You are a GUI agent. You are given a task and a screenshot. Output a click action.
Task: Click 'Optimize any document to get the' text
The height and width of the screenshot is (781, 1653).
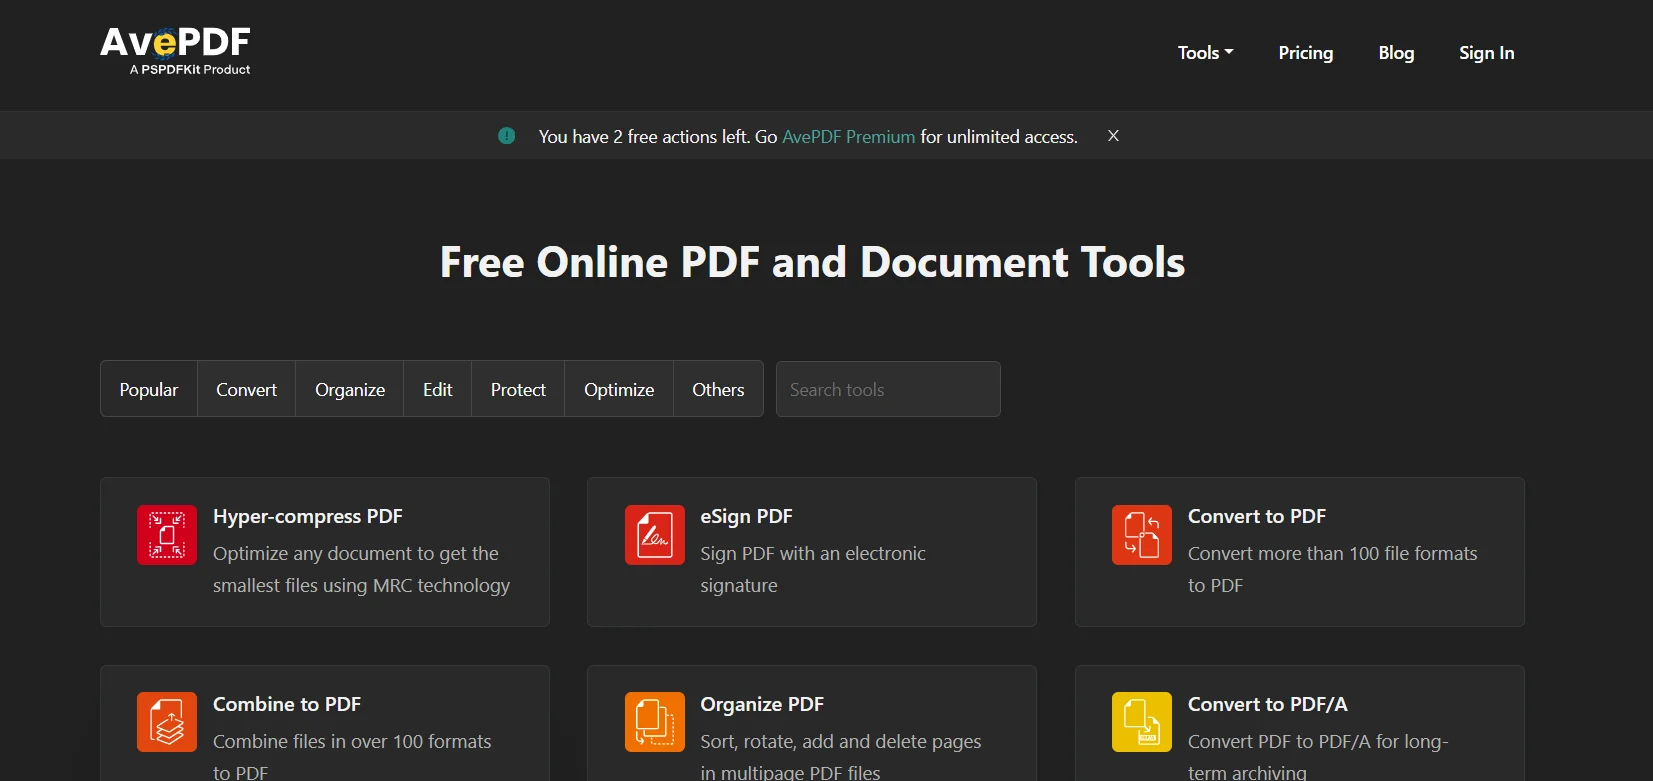tap(356, 553)
